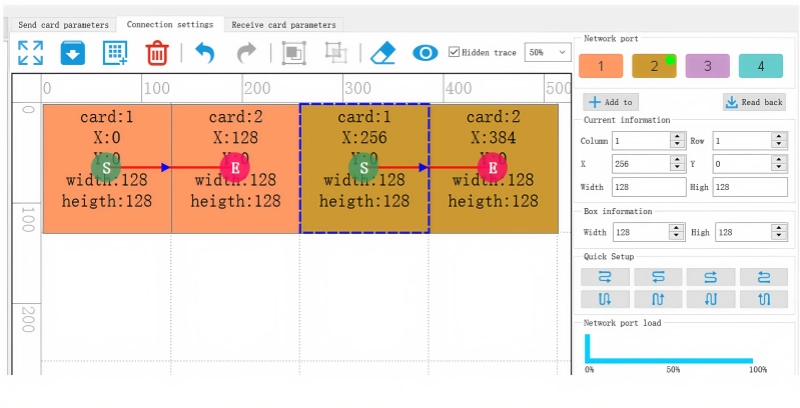Click the Column spinner arrows
The image size is (800, 408).
tap(678, 141)
